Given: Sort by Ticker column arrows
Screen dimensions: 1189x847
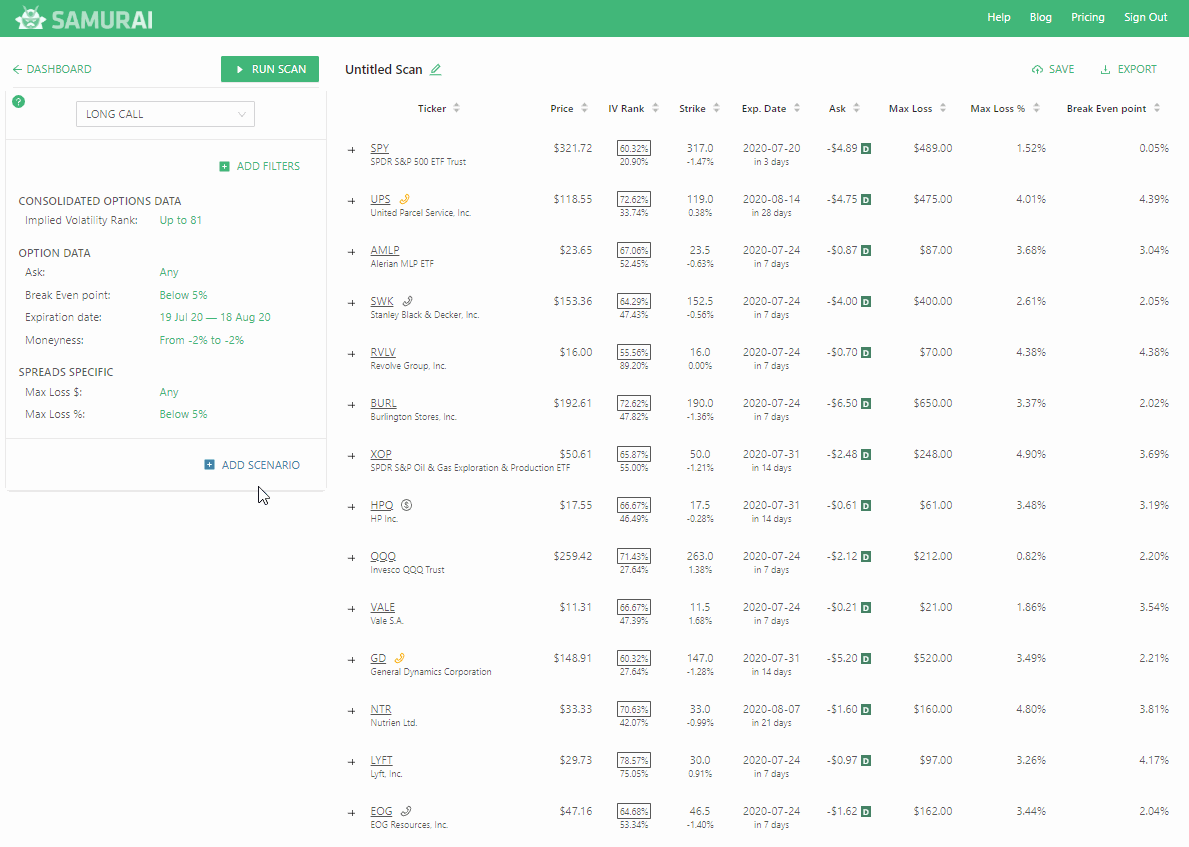Looking at the screenshot, I should click(x=456, y=108).
